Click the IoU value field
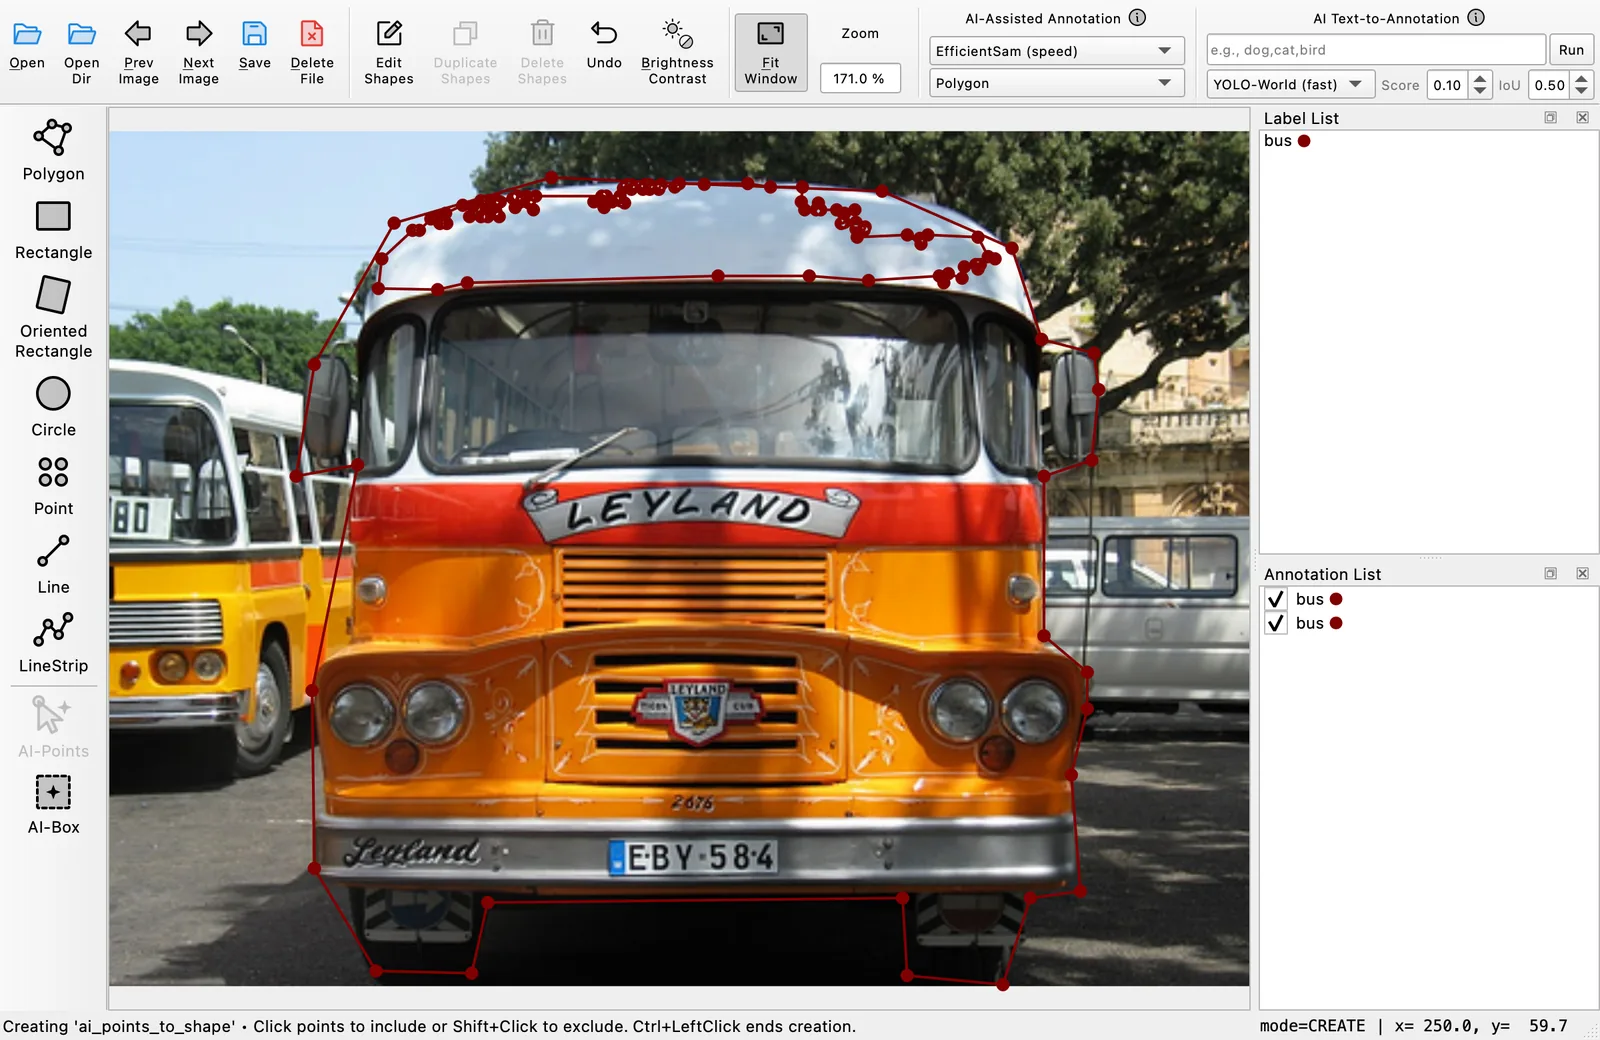This screenshot has height=1040, width=1600. [x=1549, y=85]
